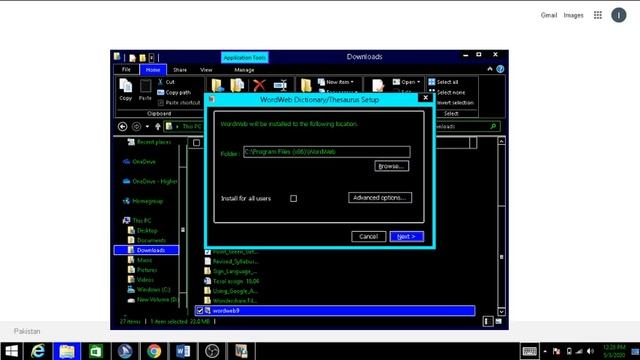Image resolution: width=640 pixels, height=360 pixels.
Task: Open Microsoft Word from the taskbar
Action: click(183, 351)
